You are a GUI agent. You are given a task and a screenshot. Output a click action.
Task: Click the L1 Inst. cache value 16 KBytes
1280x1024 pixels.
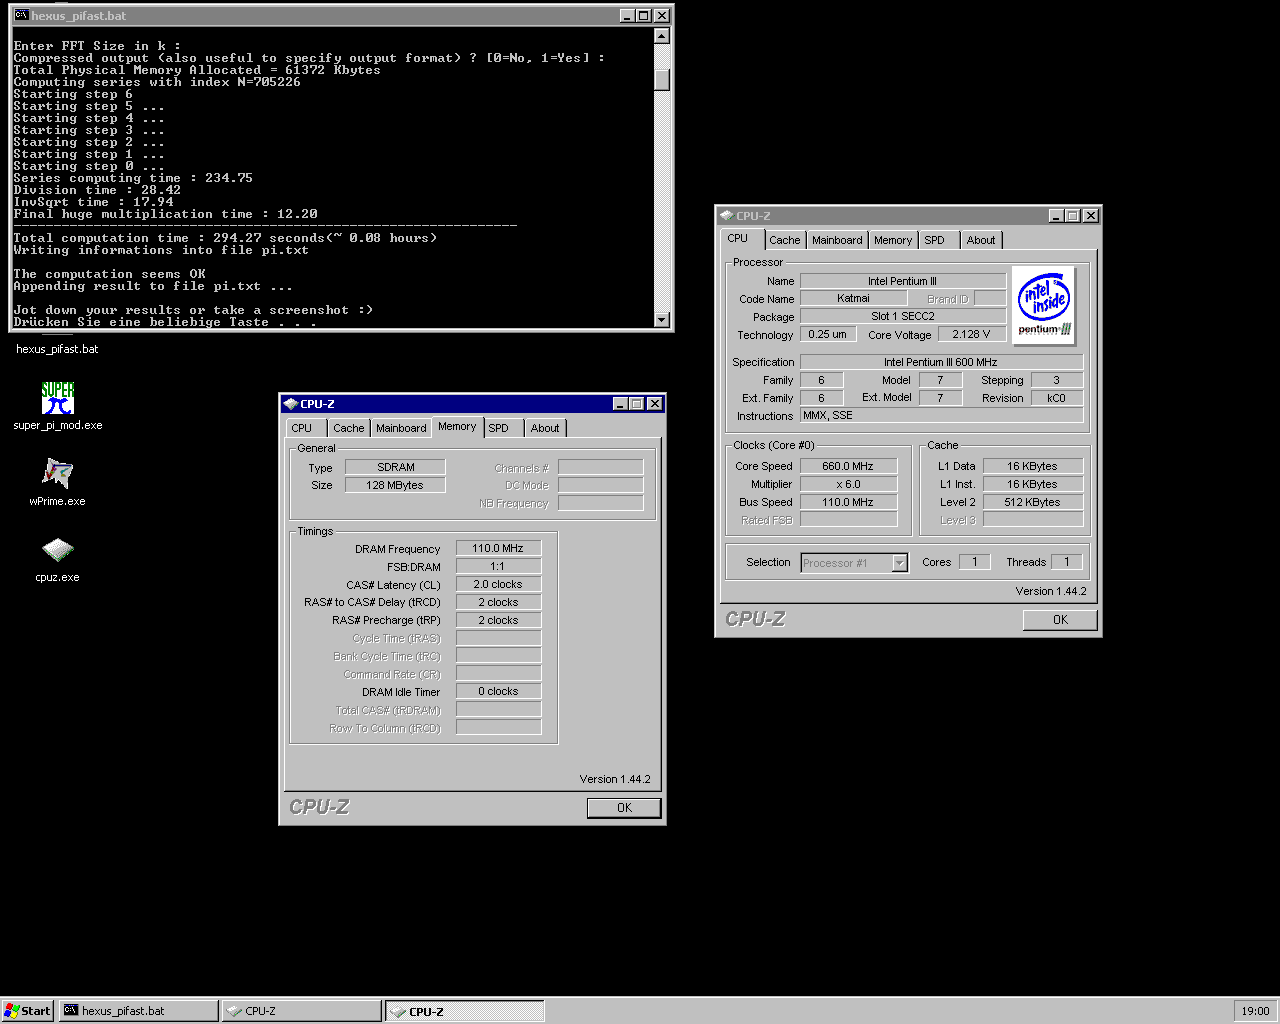(1032, 484)
